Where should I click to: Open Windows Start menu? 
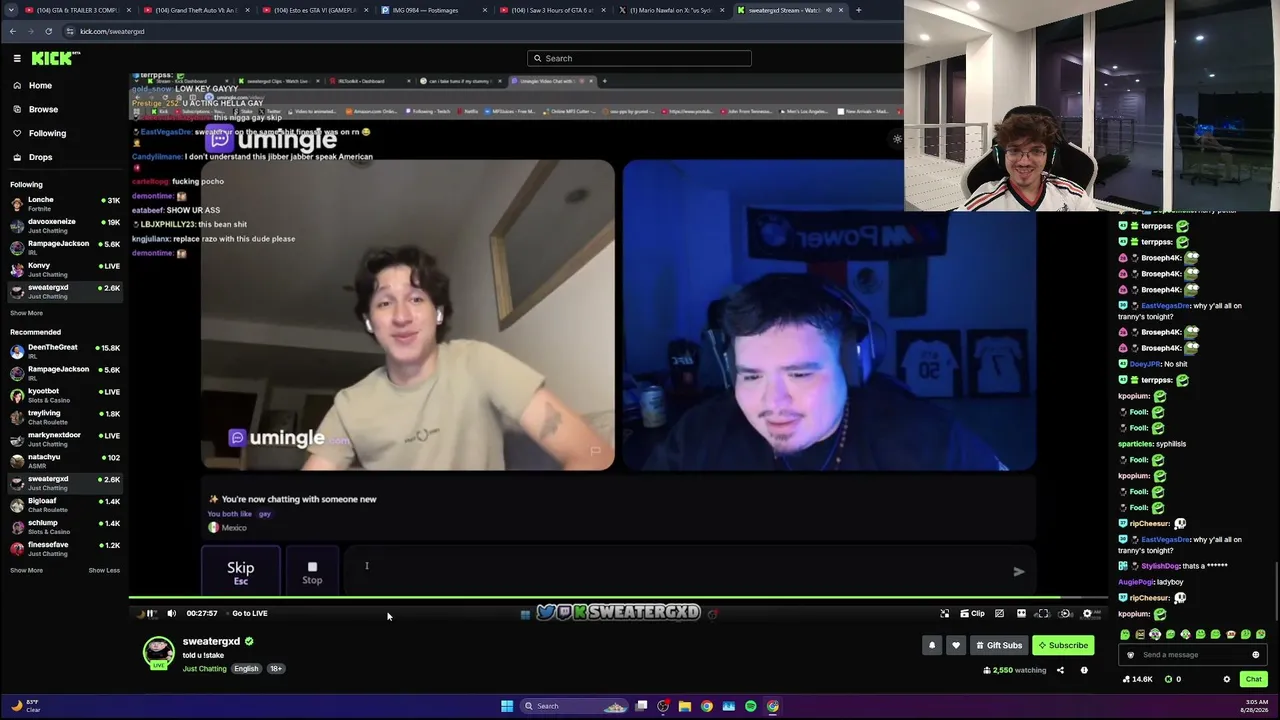(x=507, y=706)
